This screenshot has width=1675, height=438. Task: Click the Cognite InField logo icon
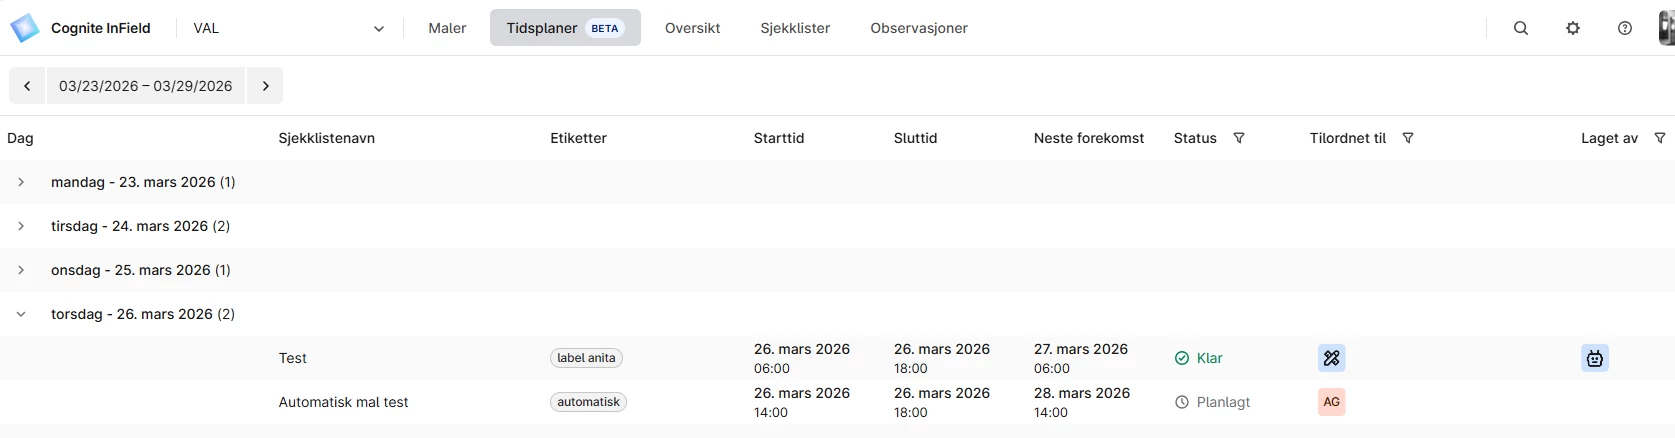point(24,28)
